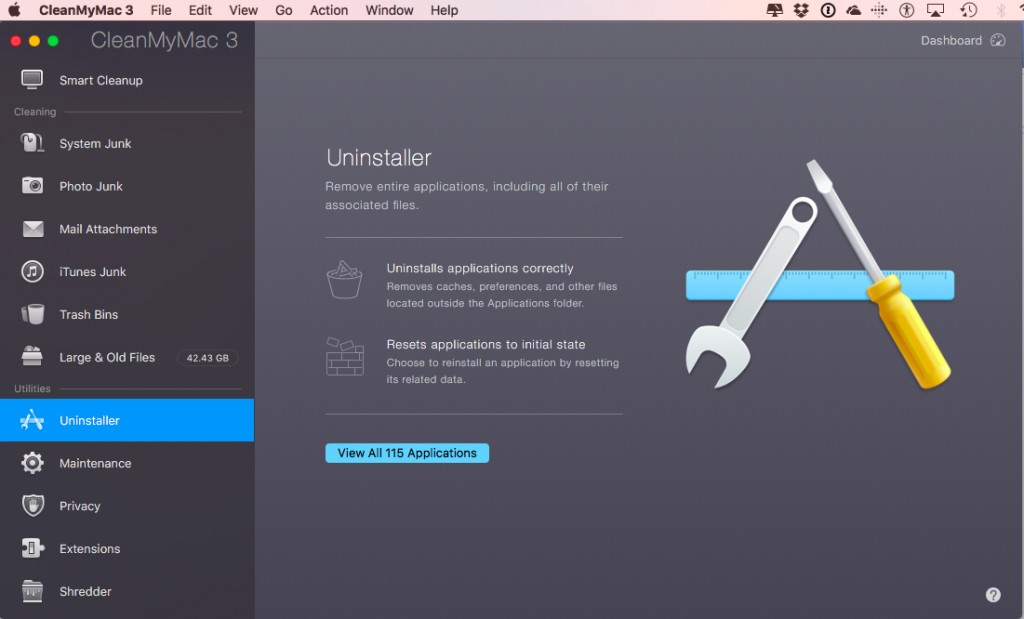Open Shredder via its shredder icon
Viewport: 1024px width, 619px height.
click(32, 591)
